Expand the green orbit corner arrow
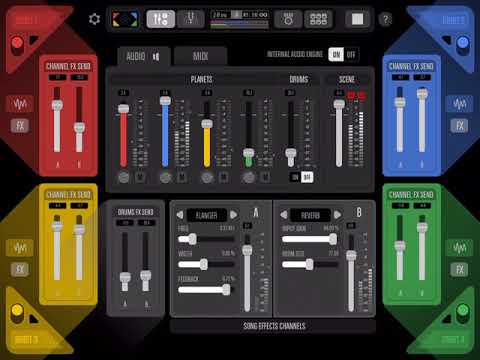 pos(447,319)
